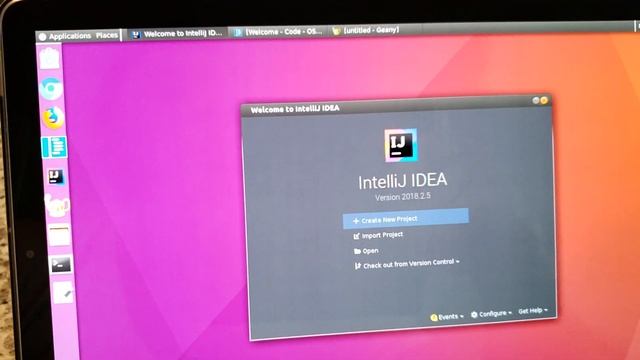Launch IntelliJ IDEA from the dock
This screenshot has width=640, height=360.
point(56,177)
